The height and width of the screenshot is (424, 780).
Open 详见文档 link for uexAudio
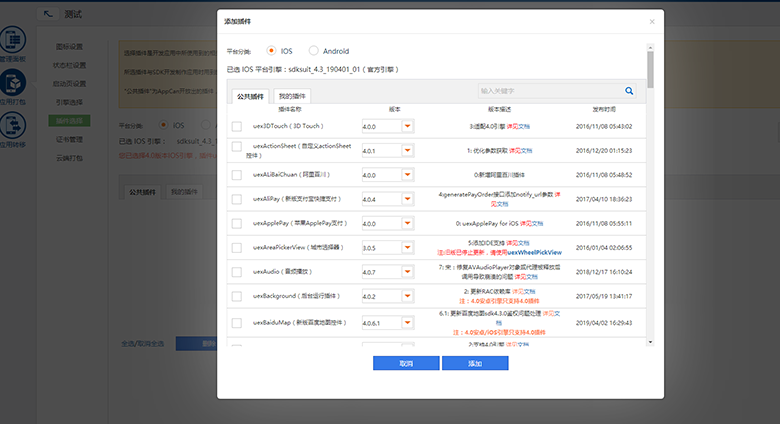526,277
